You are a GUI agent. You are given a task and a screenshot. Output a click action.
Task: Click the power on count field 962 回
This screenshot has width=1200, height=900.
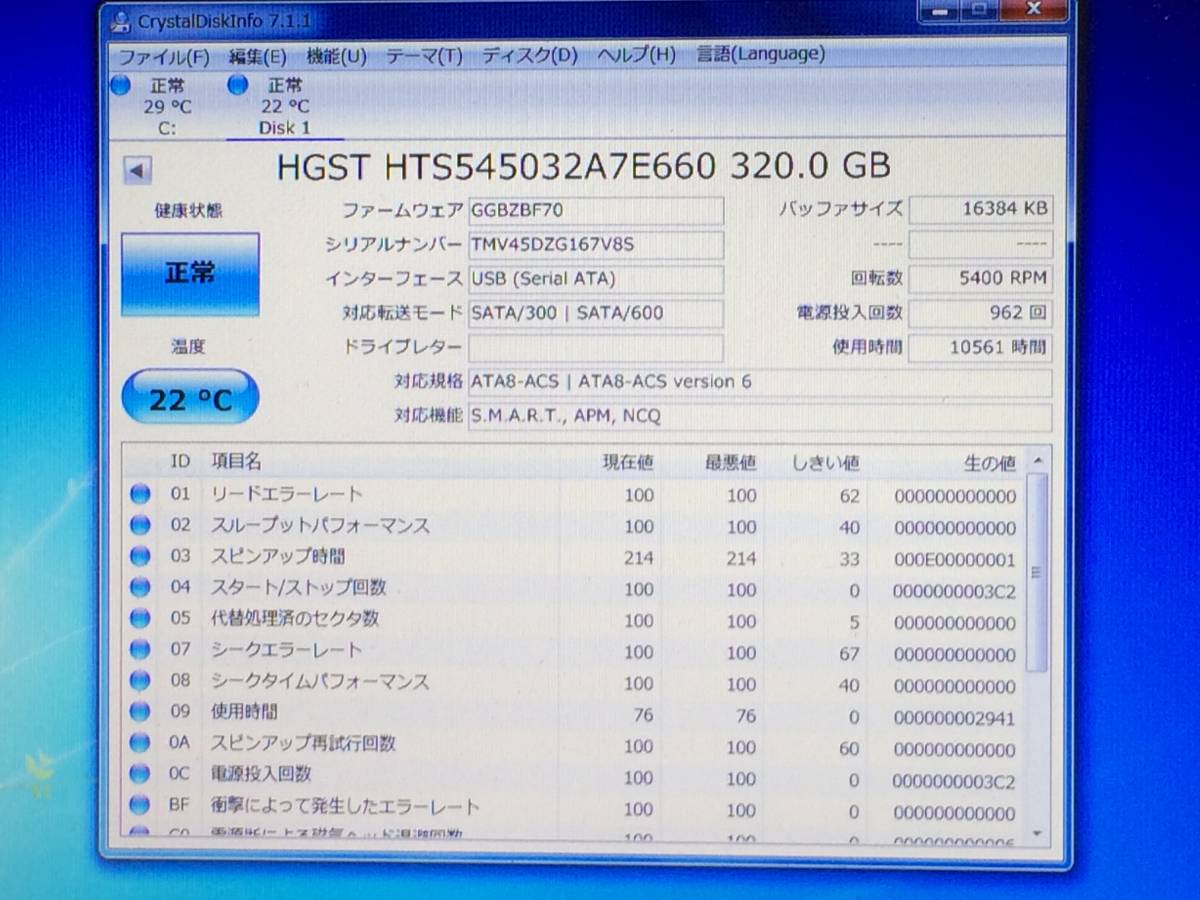pyautogui.click(x=981, y=313)
